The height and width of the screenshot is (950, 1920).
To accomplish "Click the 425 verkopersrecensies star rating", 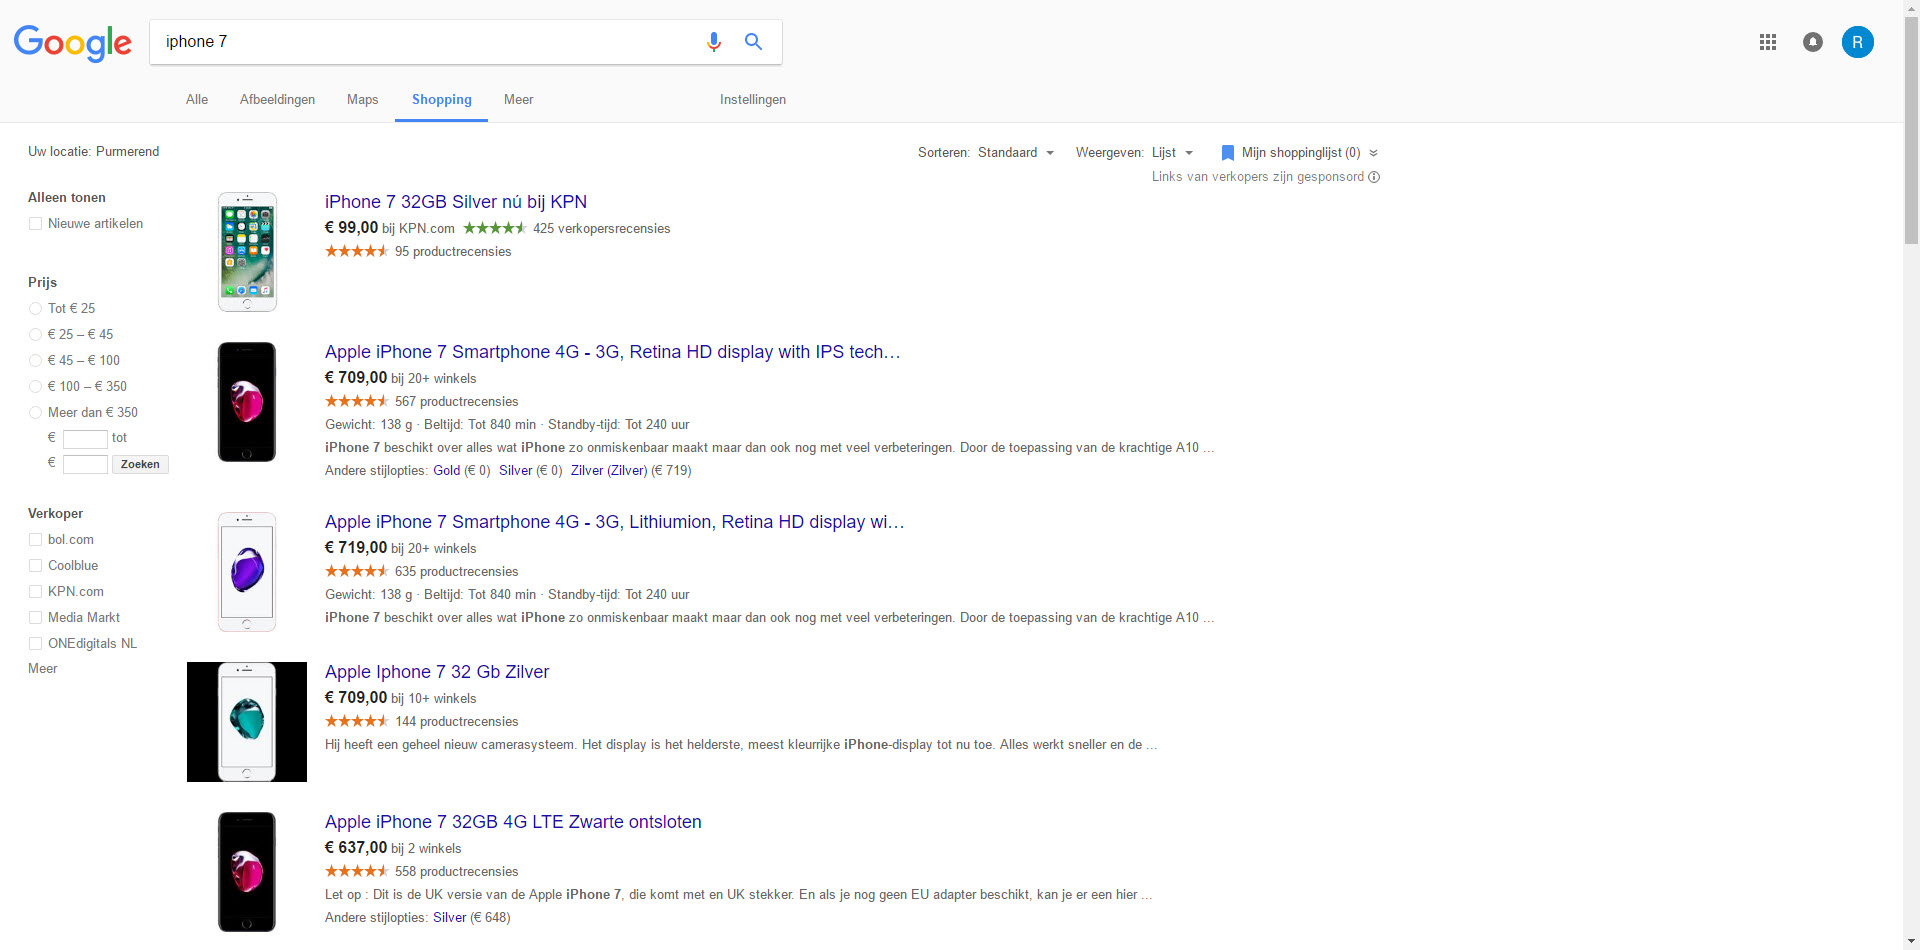I will point(495,228).
